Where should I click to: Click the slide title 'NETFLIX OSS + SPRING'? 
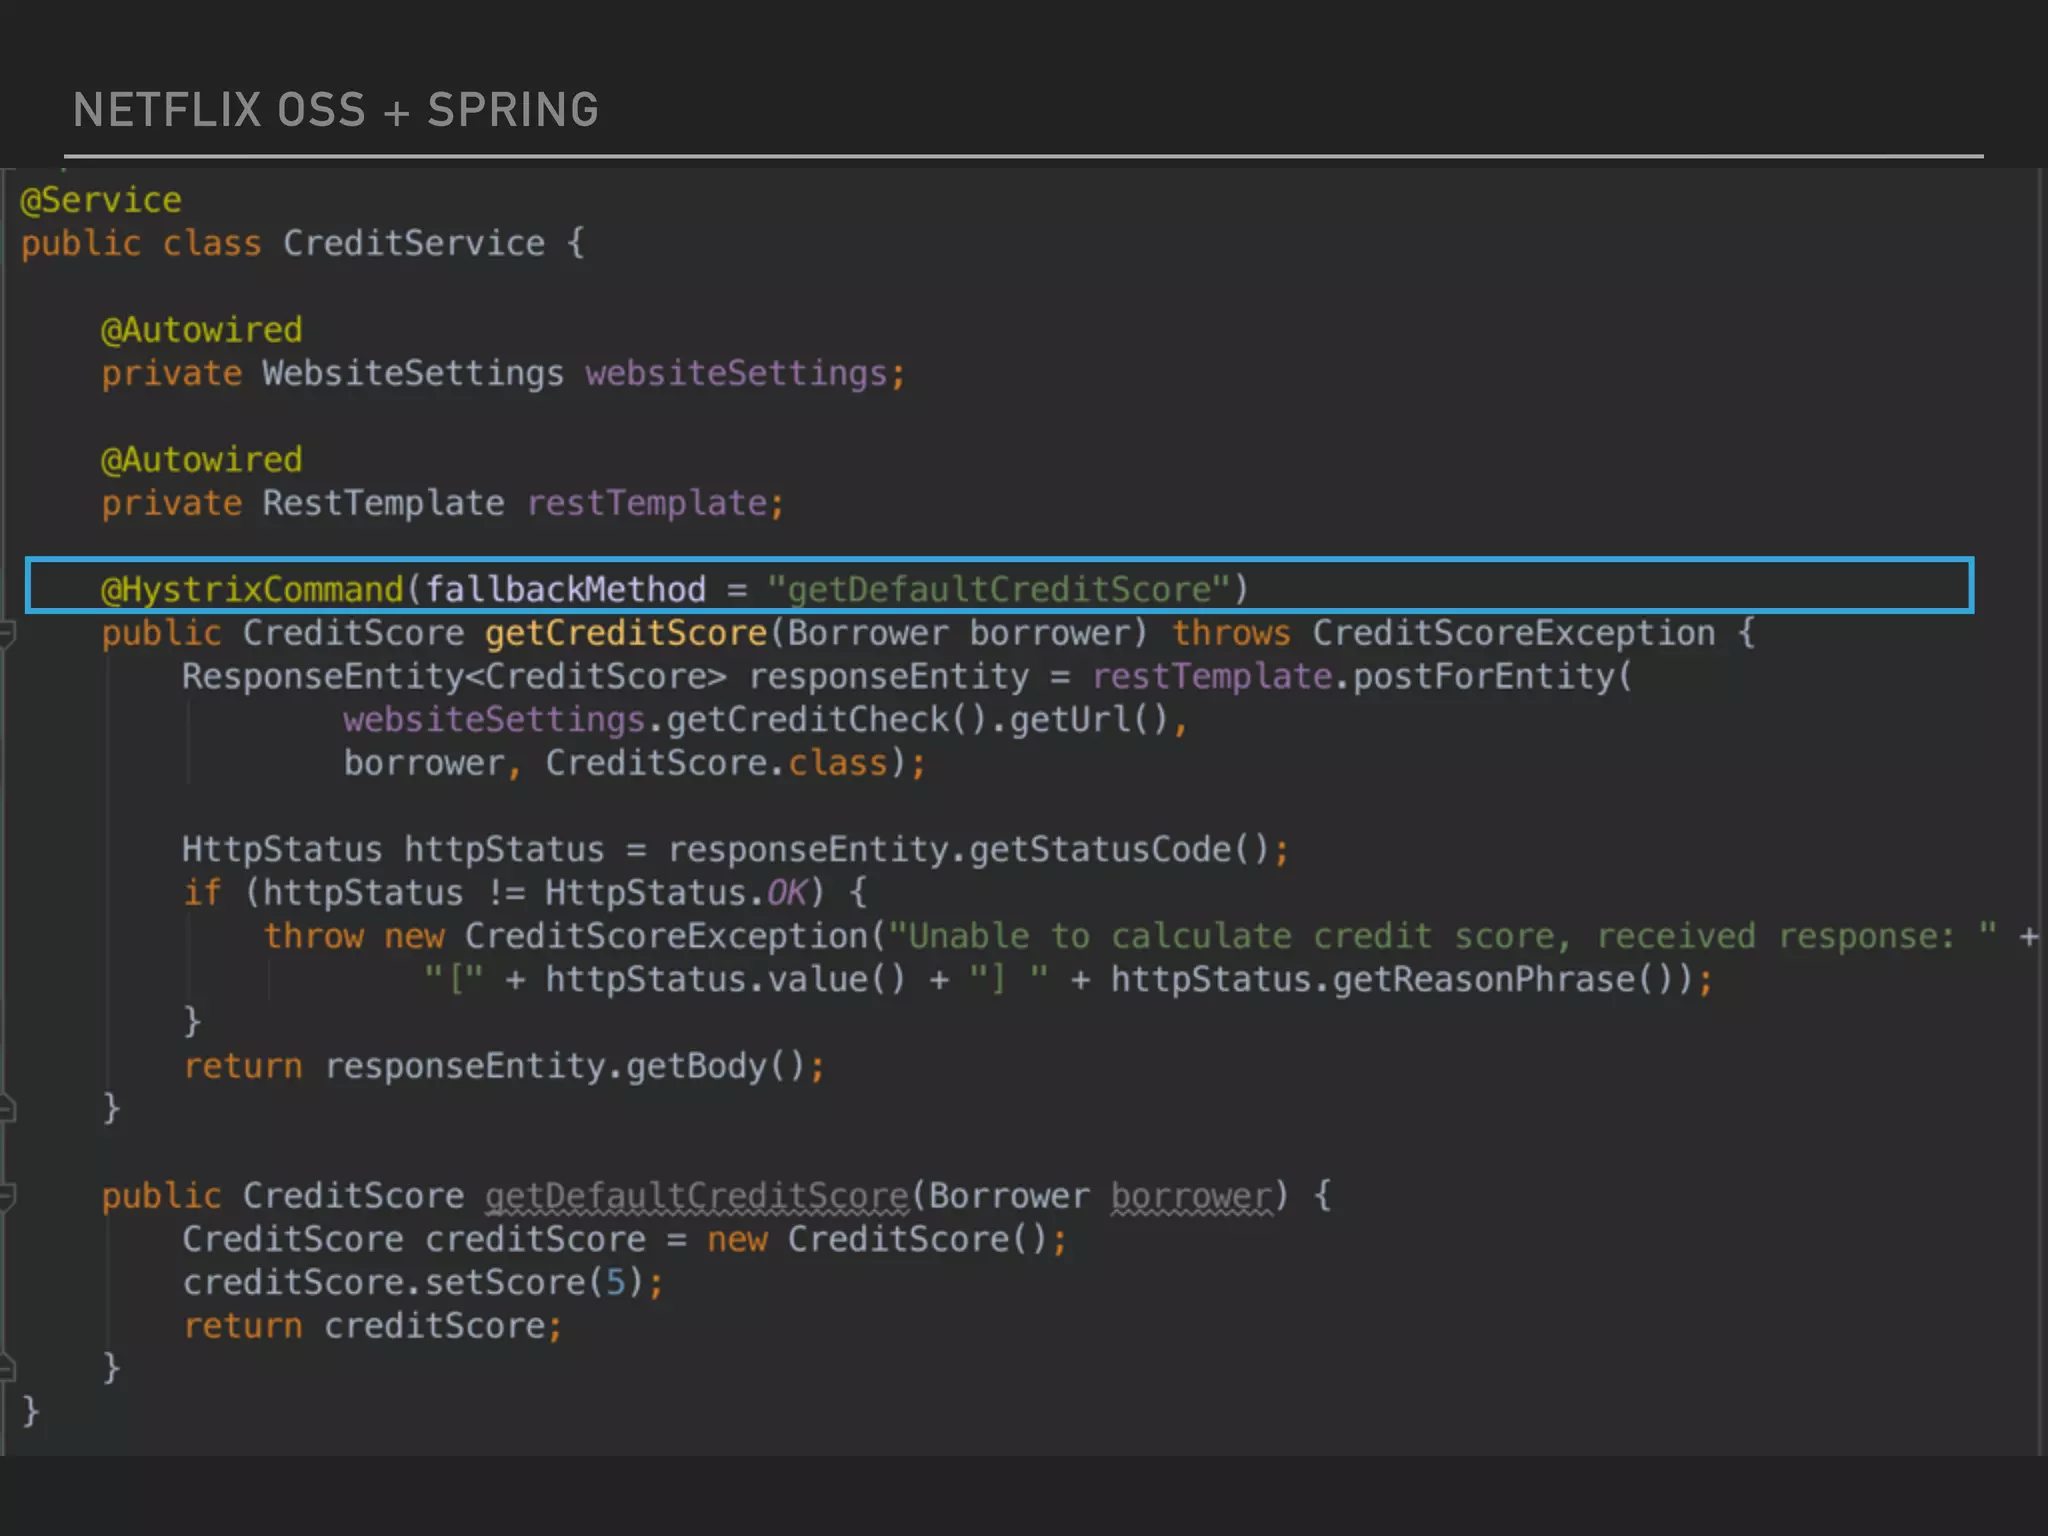[x=336, y=110]
